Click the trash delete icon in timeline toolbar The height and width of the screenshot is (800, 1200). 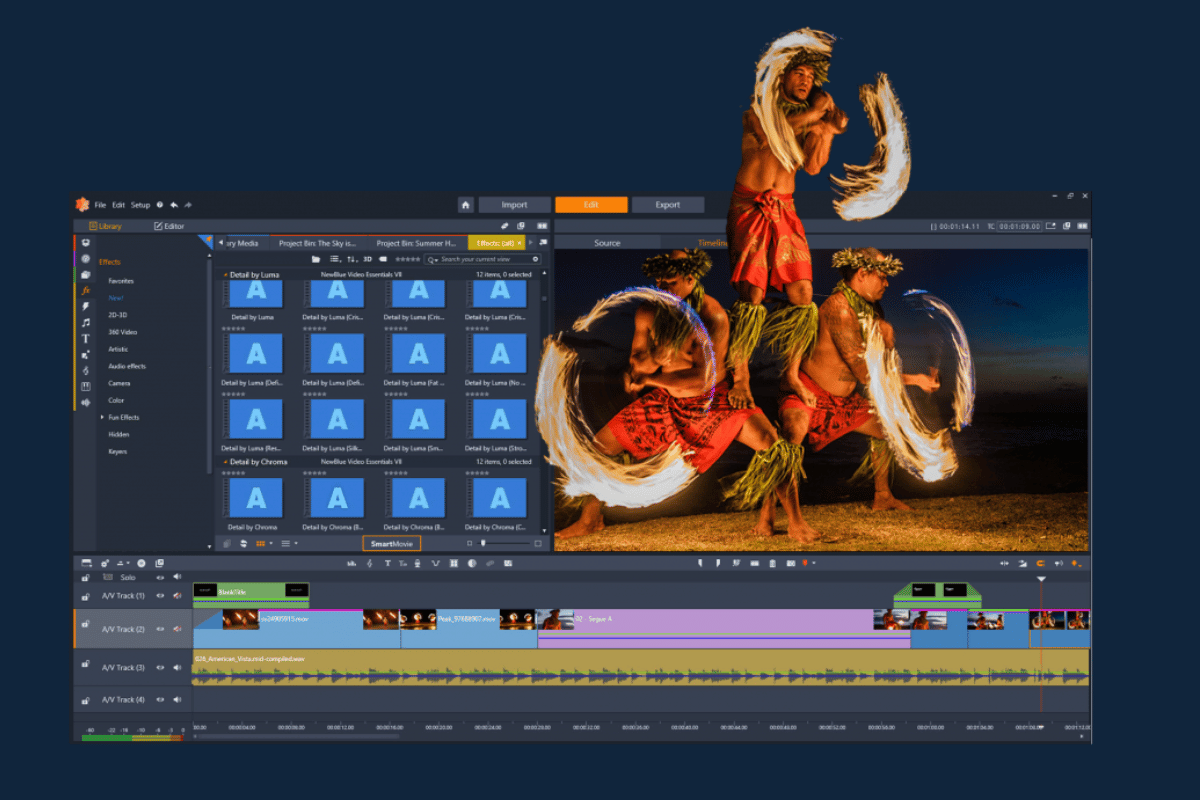click(772, 564)
